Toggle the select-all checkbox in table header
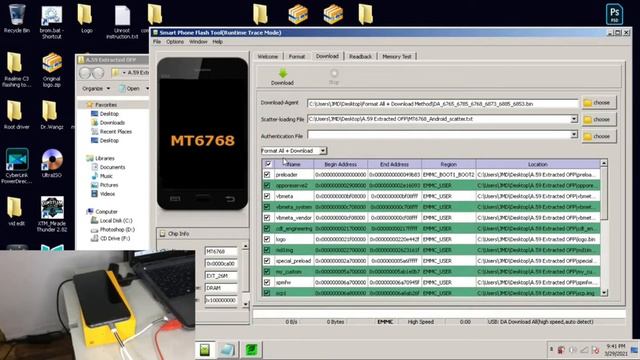Image resolution: width=640 pixels, height=360 pixels. pyautogui.click(x=268, y=164)
